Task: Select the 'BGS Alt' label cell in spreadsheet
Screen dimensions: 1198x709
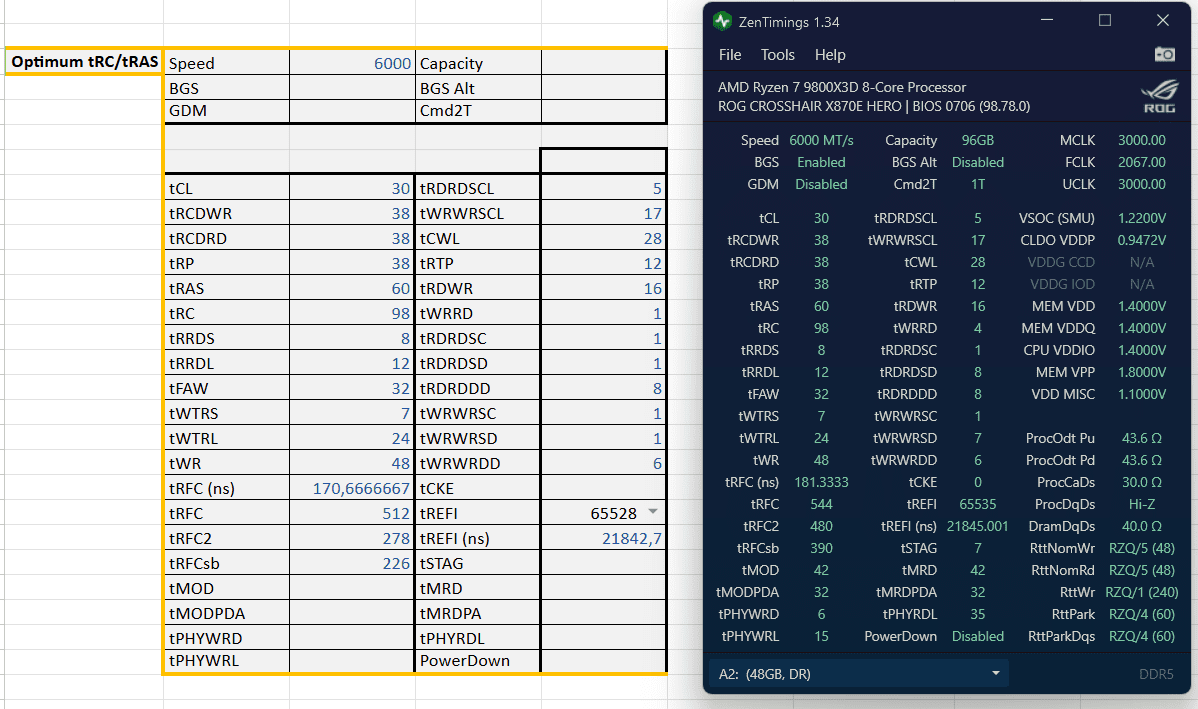Action: [x=478, y=88]
